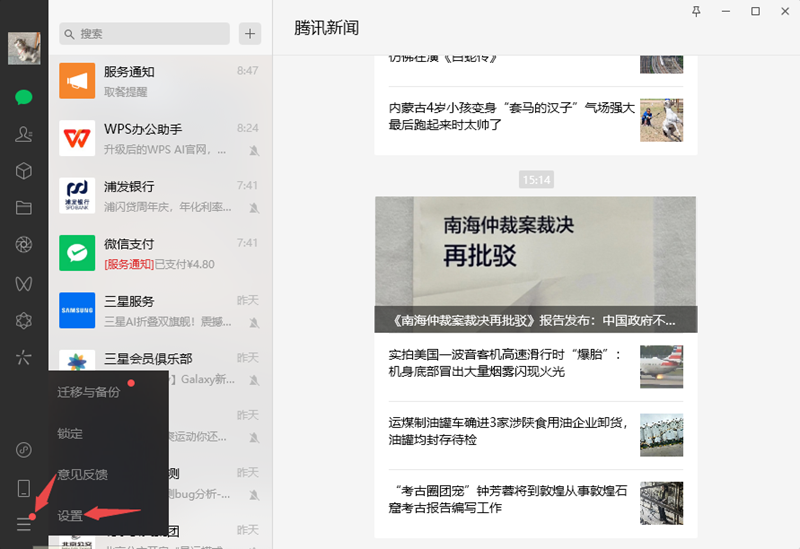Open the Phone sidebar icon
The image size is (800, 549).
pyautogui.click(x=24, y=488)
